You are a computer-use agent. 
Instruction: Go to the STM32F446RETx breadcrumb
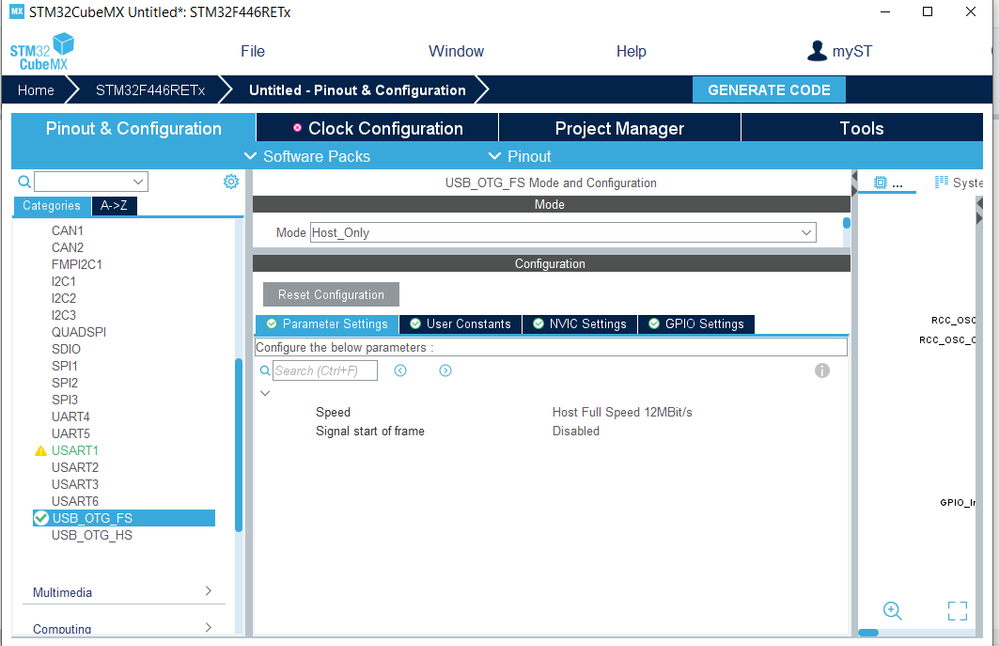(150, 90)
